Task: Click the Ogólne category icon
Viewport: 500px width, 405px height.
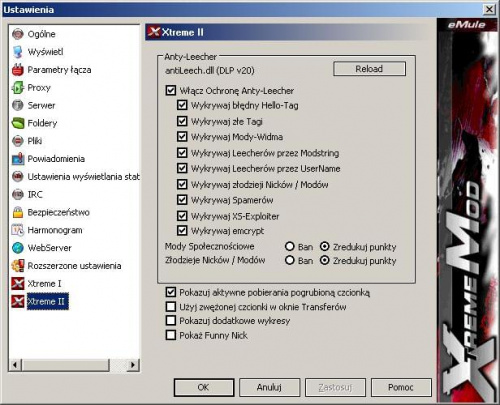Action: [x=18, y=34]
